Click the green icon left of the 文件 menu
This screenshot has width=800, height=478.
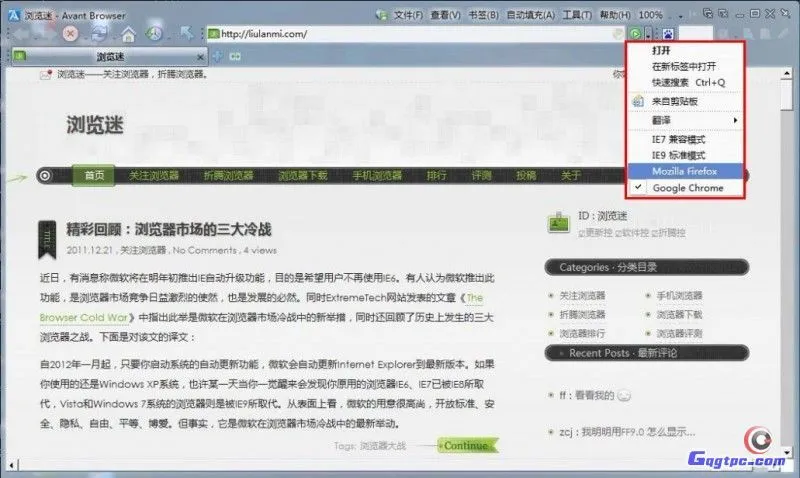(381, 15)
